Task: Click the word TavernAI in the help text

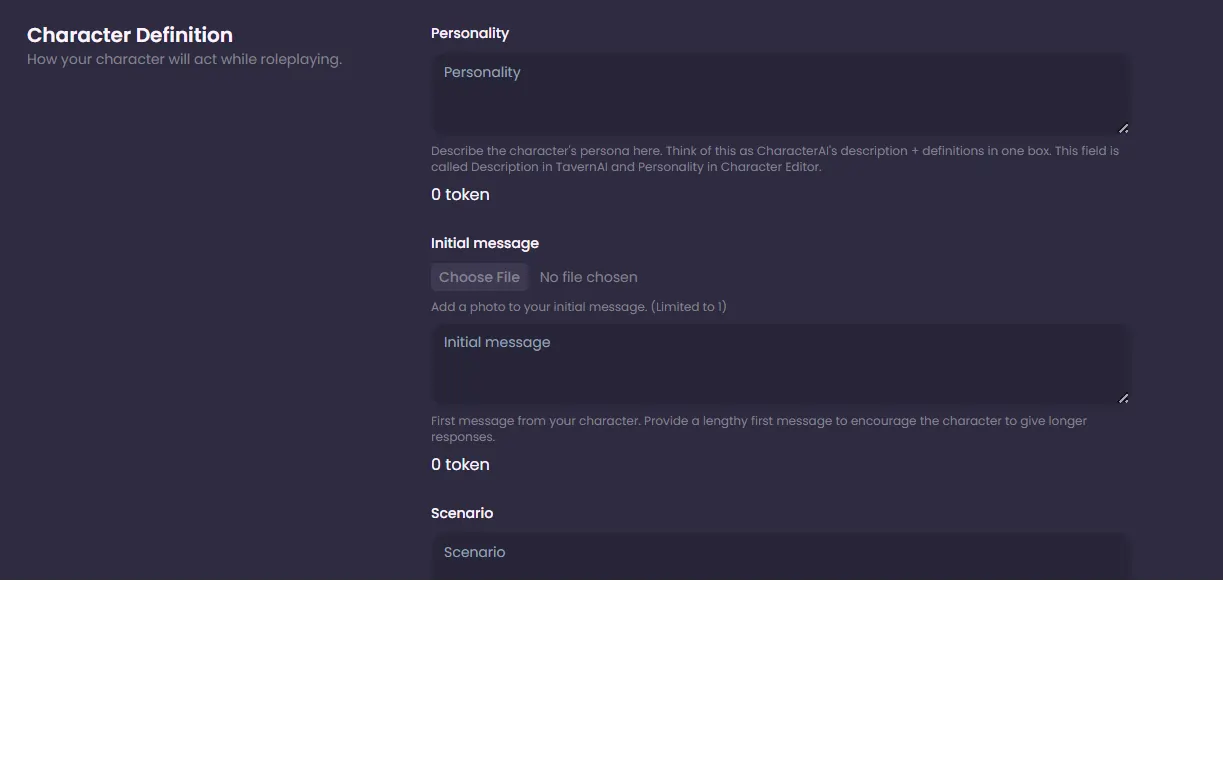Action: 581,167
